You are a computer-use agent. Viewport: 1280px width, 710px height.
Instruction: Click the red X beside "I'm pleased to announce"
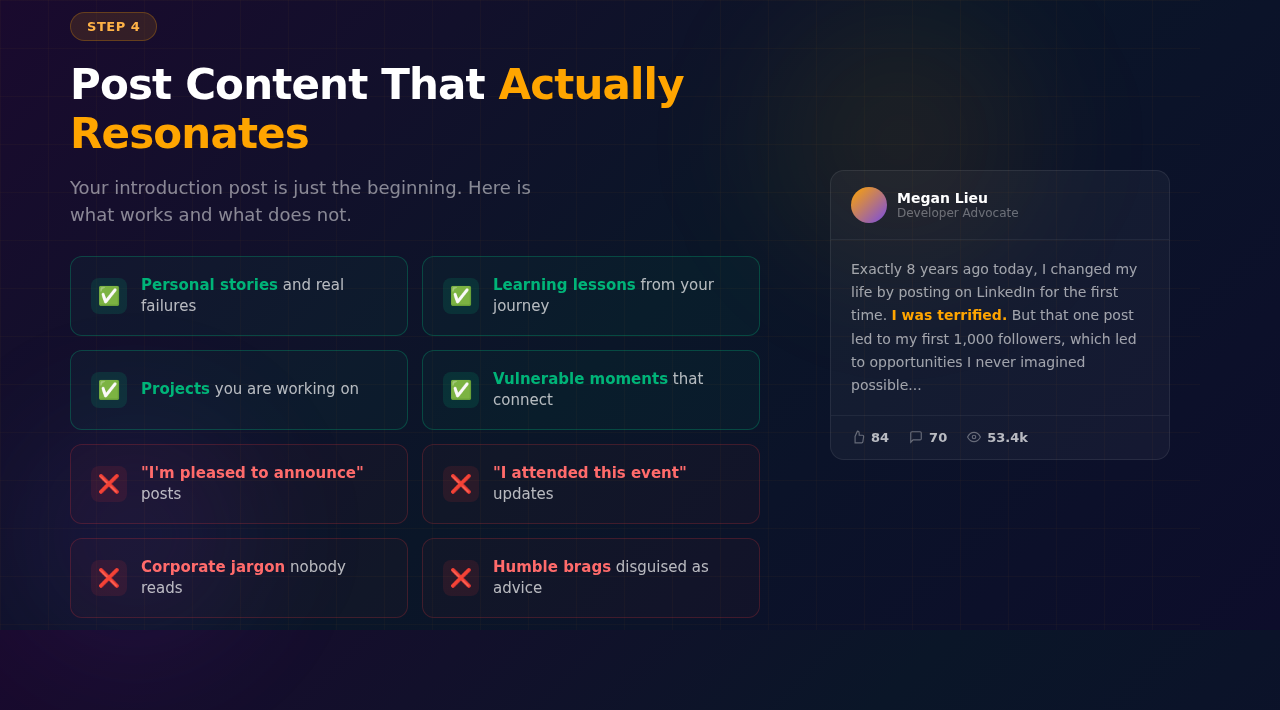[x=109, y=484]
